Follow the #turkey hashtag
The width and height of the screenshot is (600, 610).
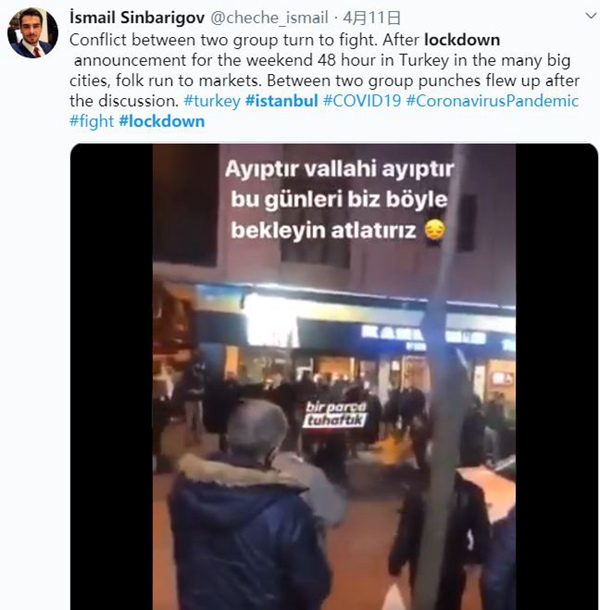point(212,101)
